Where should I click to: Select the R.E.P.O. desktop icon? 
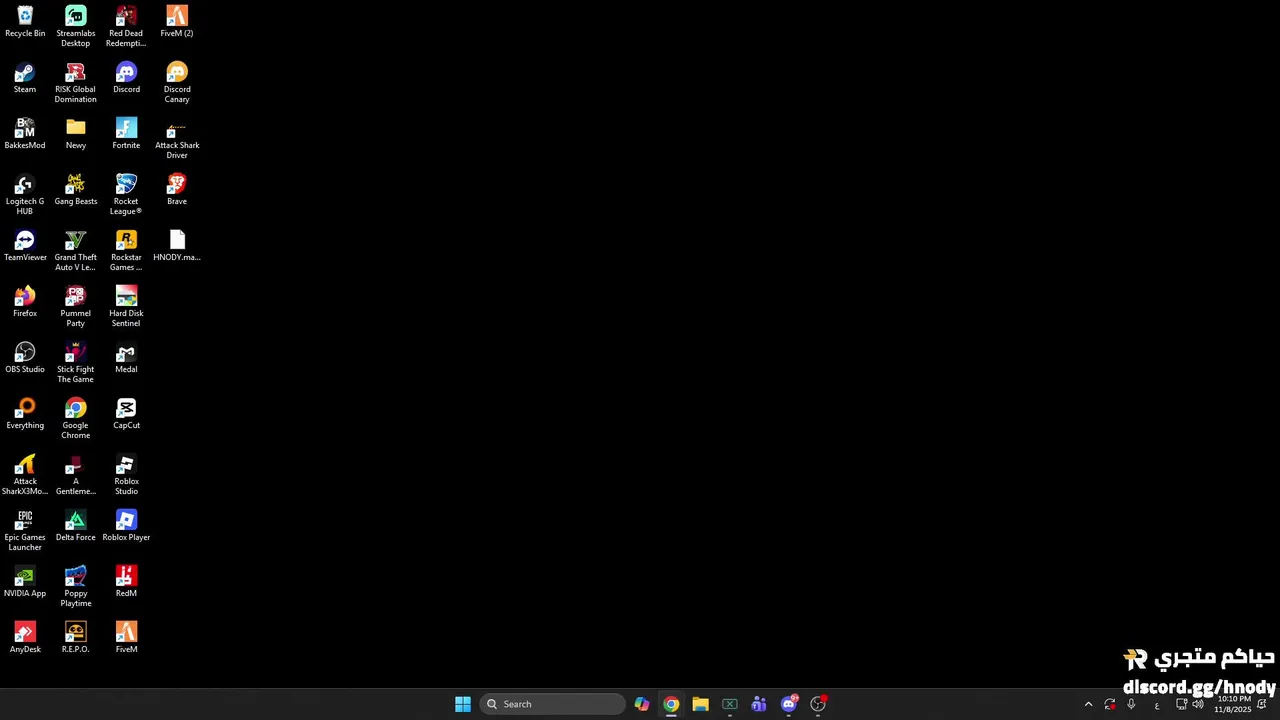[75, 638]
